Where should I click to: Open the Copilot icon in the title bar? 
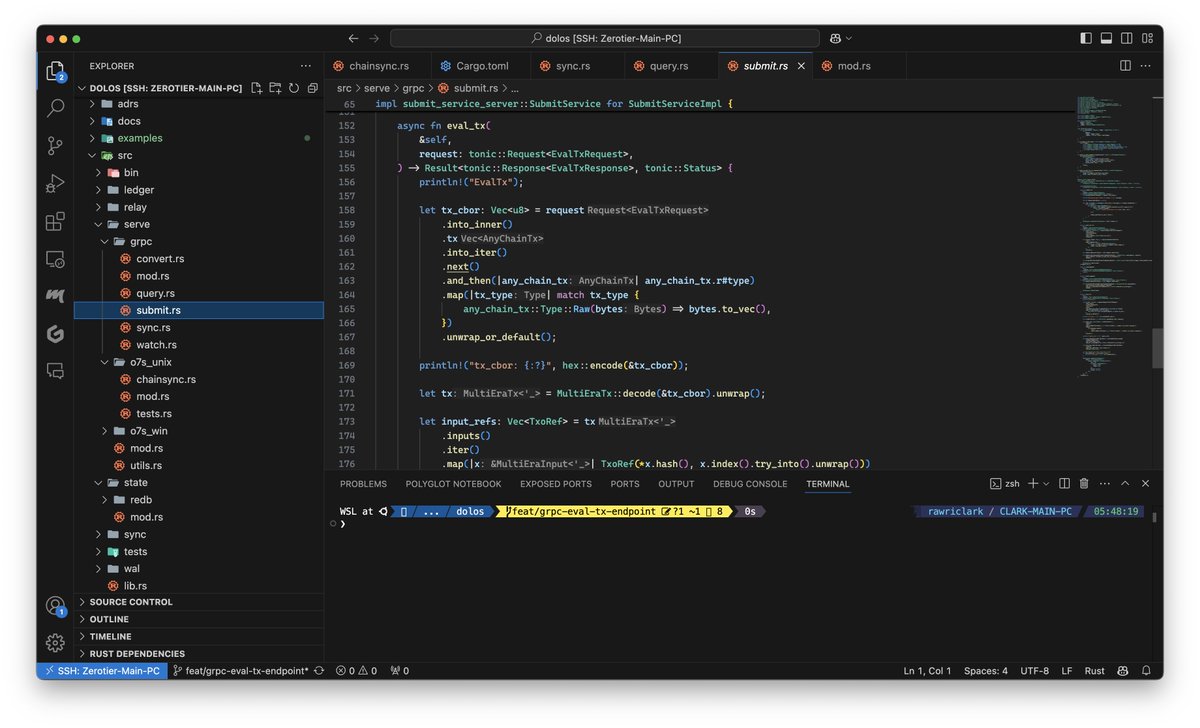tap(835, 38)
